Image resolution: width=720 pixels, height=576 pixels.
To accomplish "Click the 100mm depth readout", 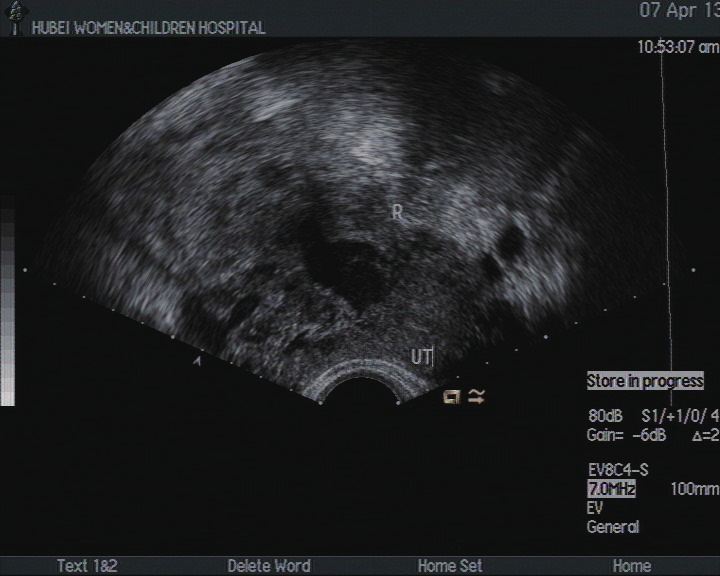I will (x=694, y=490).
